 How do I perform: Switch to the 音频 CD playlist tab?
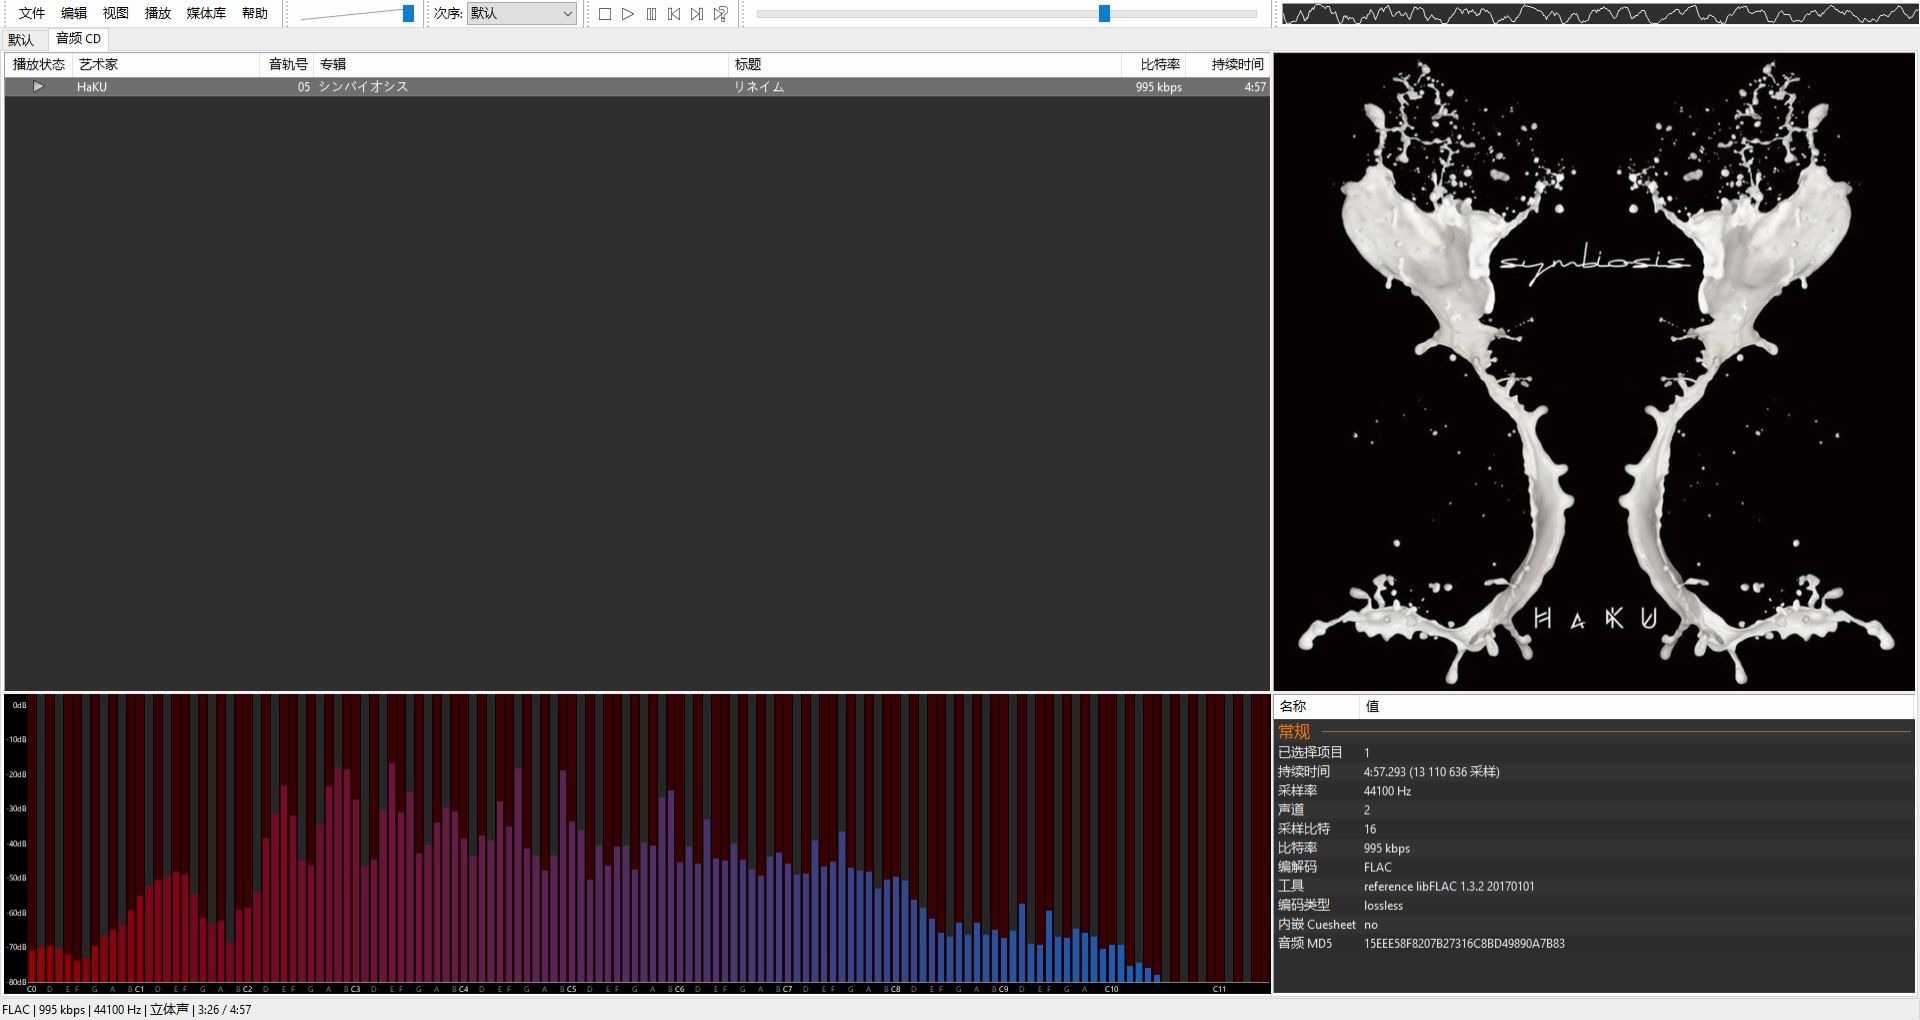(x=78, y=39)
